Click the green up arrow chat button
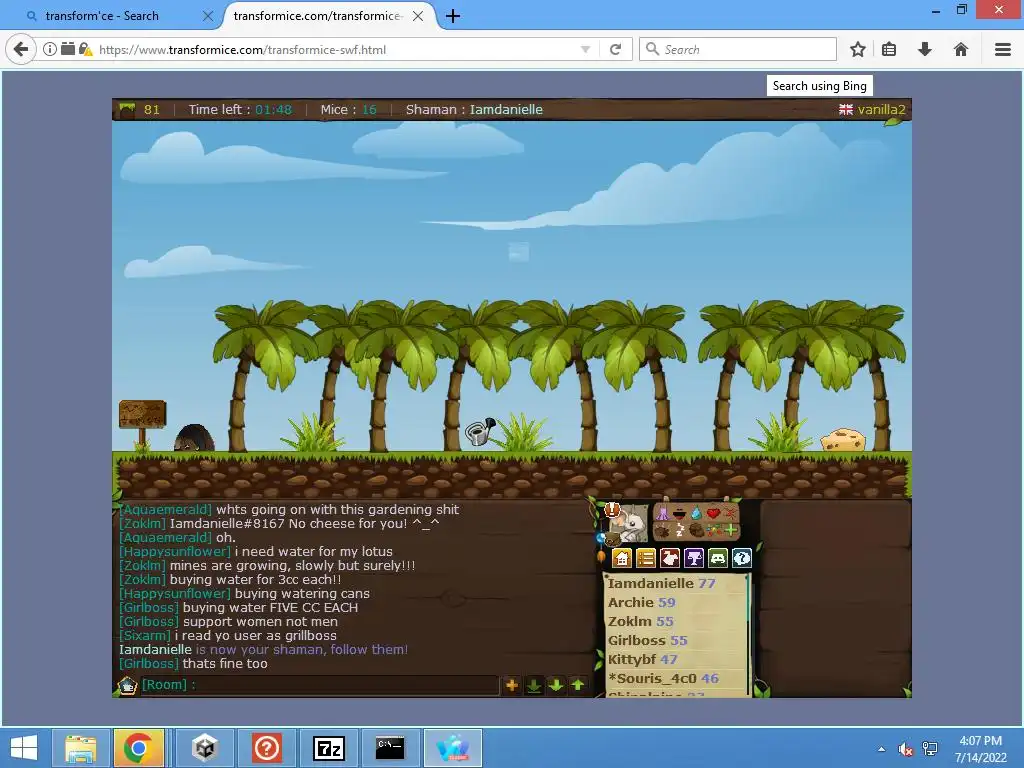 pos(578,685)
